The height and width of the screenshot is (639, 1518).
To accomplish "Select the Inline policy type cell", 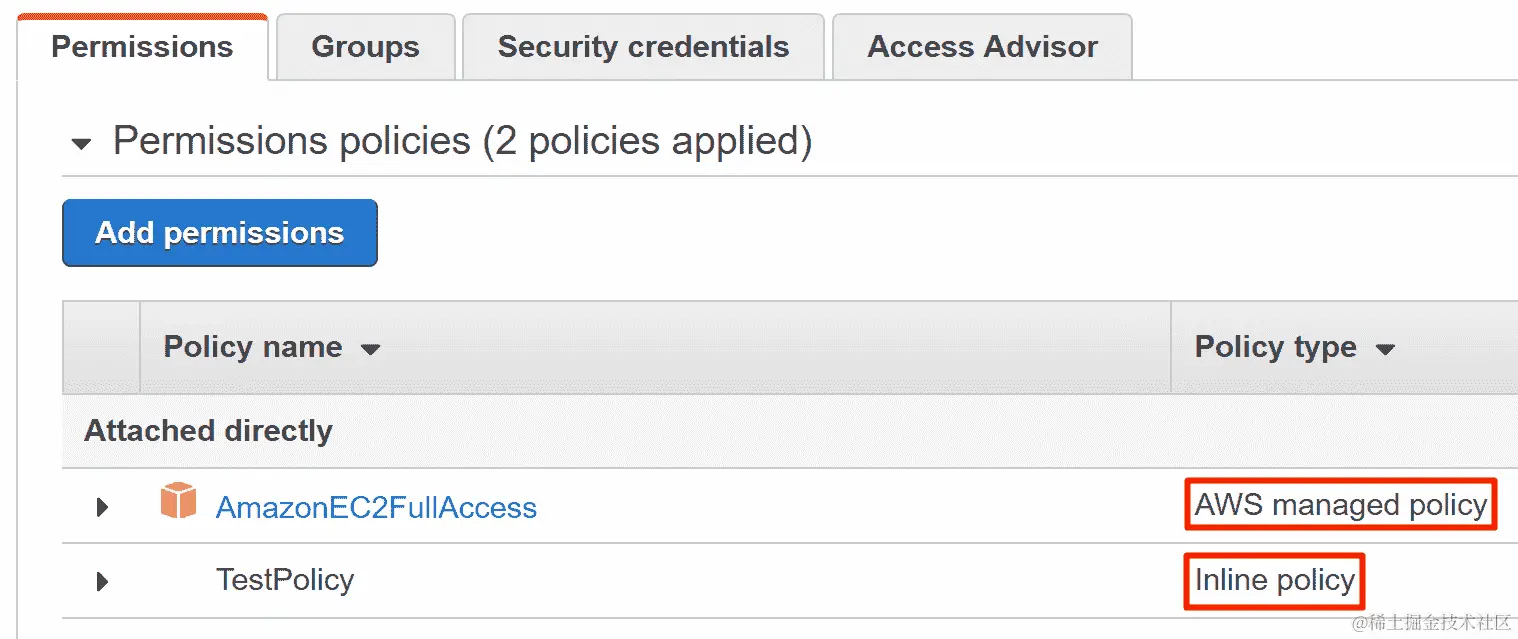I will point(1275,580).
